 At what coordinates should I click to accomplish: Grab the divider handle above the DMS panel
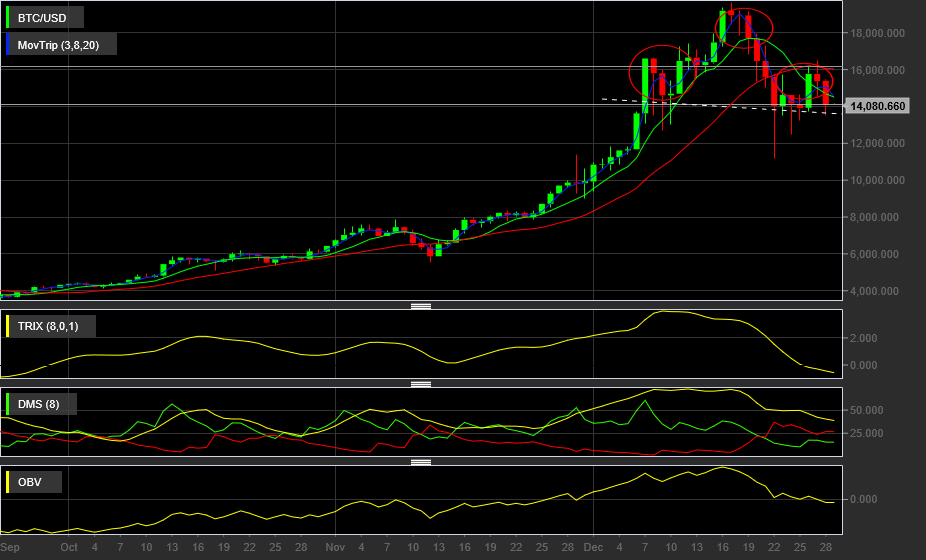pos(420,384)
